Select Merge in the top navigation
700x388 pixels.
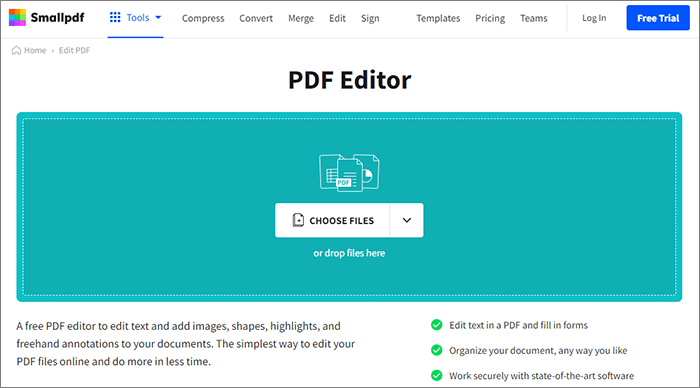tap(301, 18)
